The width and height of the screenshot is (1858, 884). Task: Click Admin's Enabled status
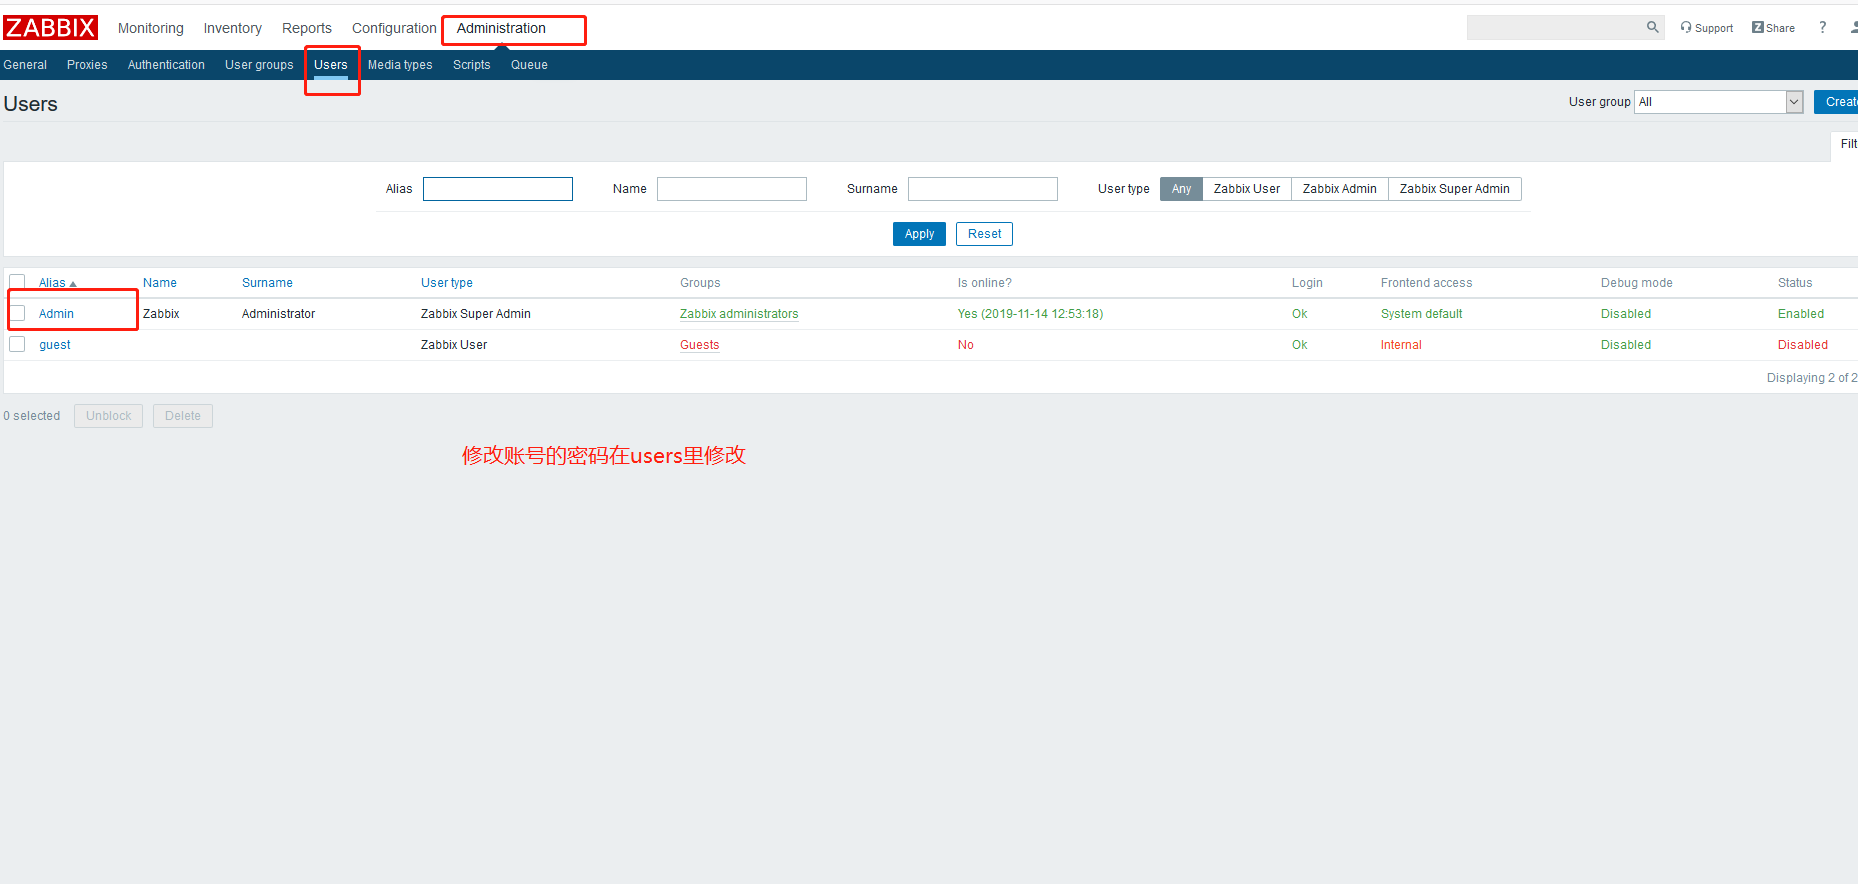coord(1801,314)
